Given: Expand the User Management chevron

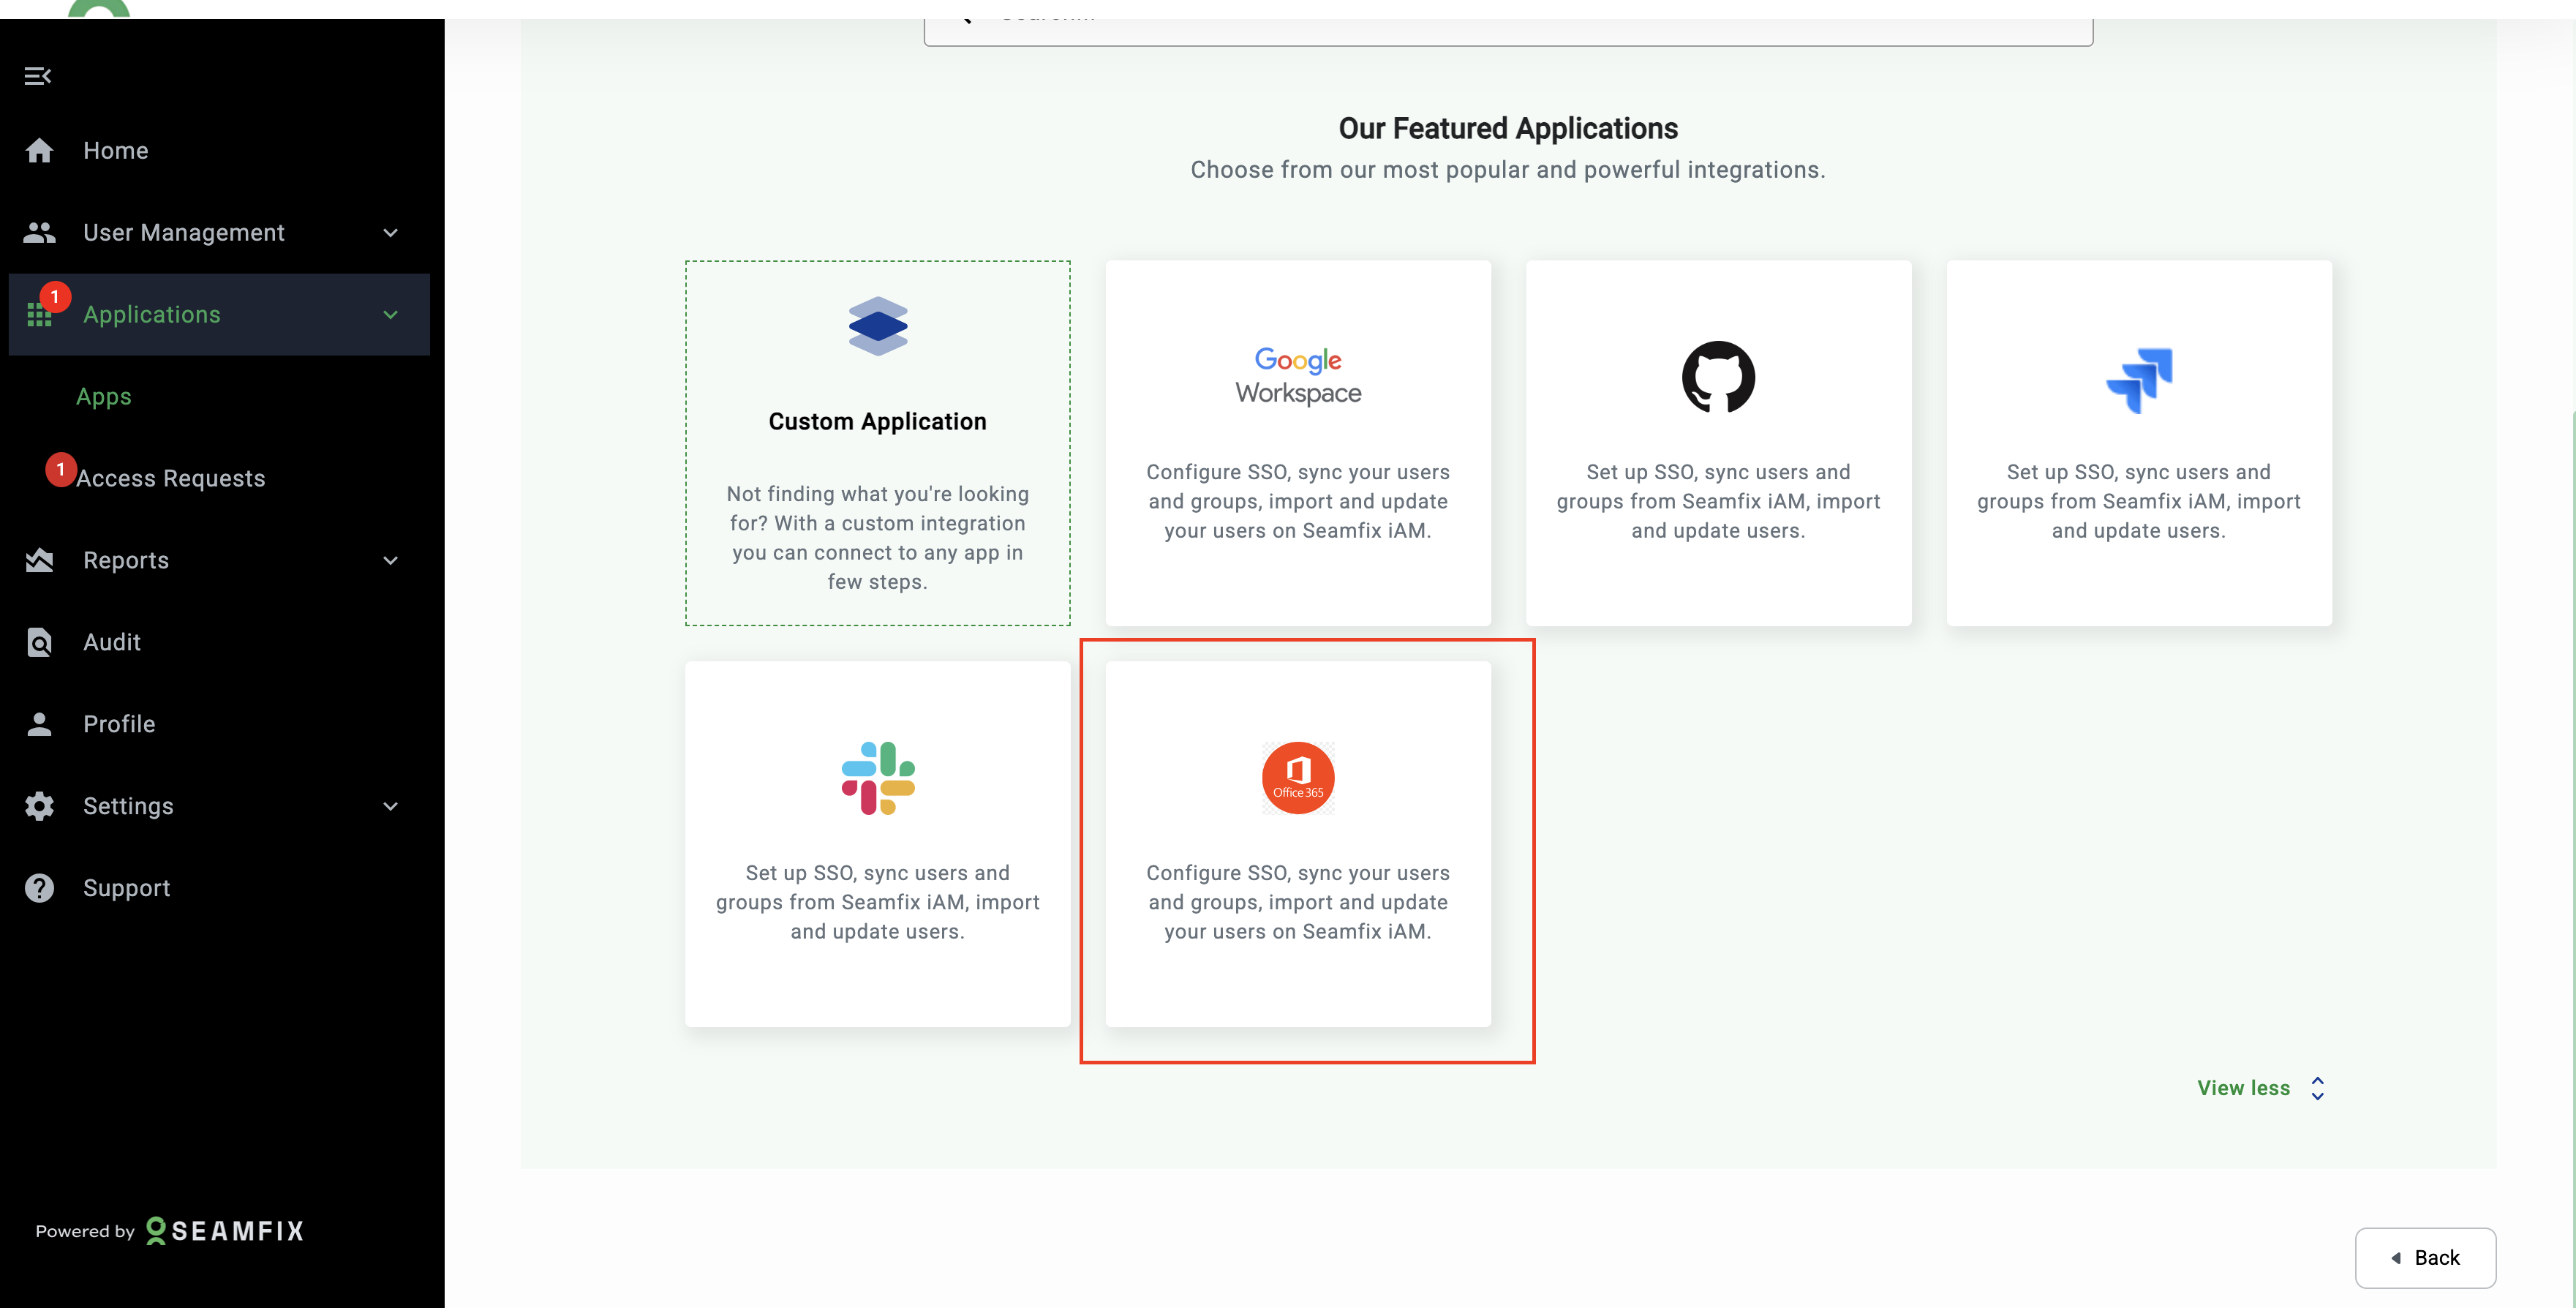Looking at the screenshot, I should pyautogui.click(x=390, y=233).
